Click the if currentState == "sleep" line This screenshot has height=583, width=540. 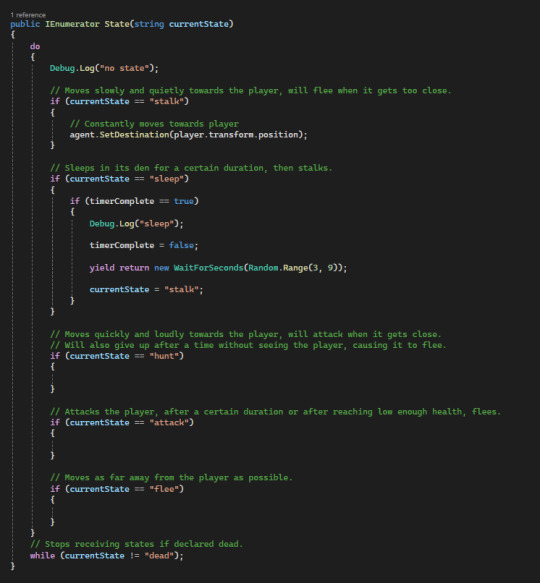tap(119, 179)
